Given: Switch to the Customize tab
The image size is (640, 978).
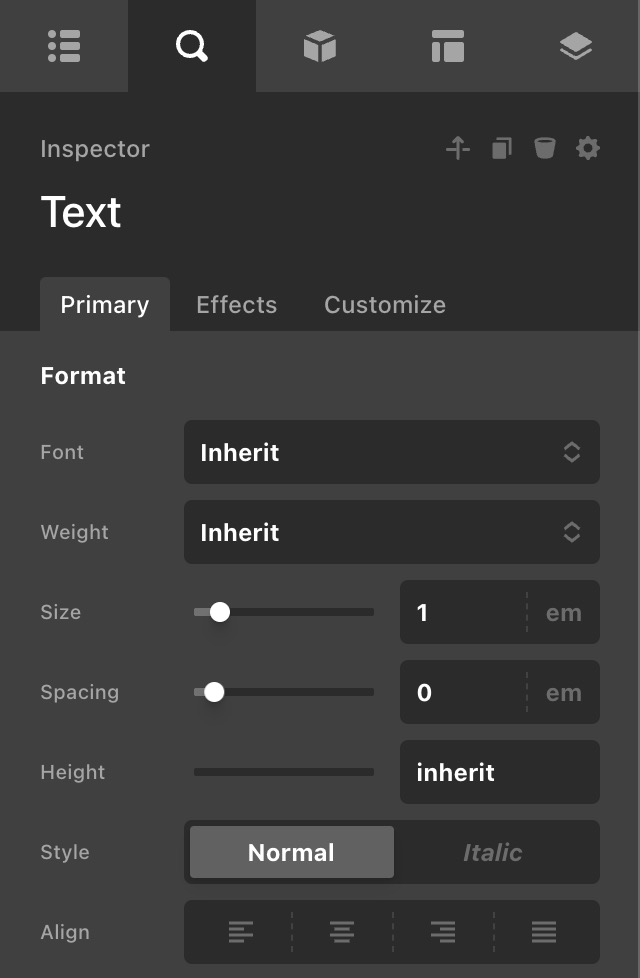Looking at the screenshot, I should [385, 305].
